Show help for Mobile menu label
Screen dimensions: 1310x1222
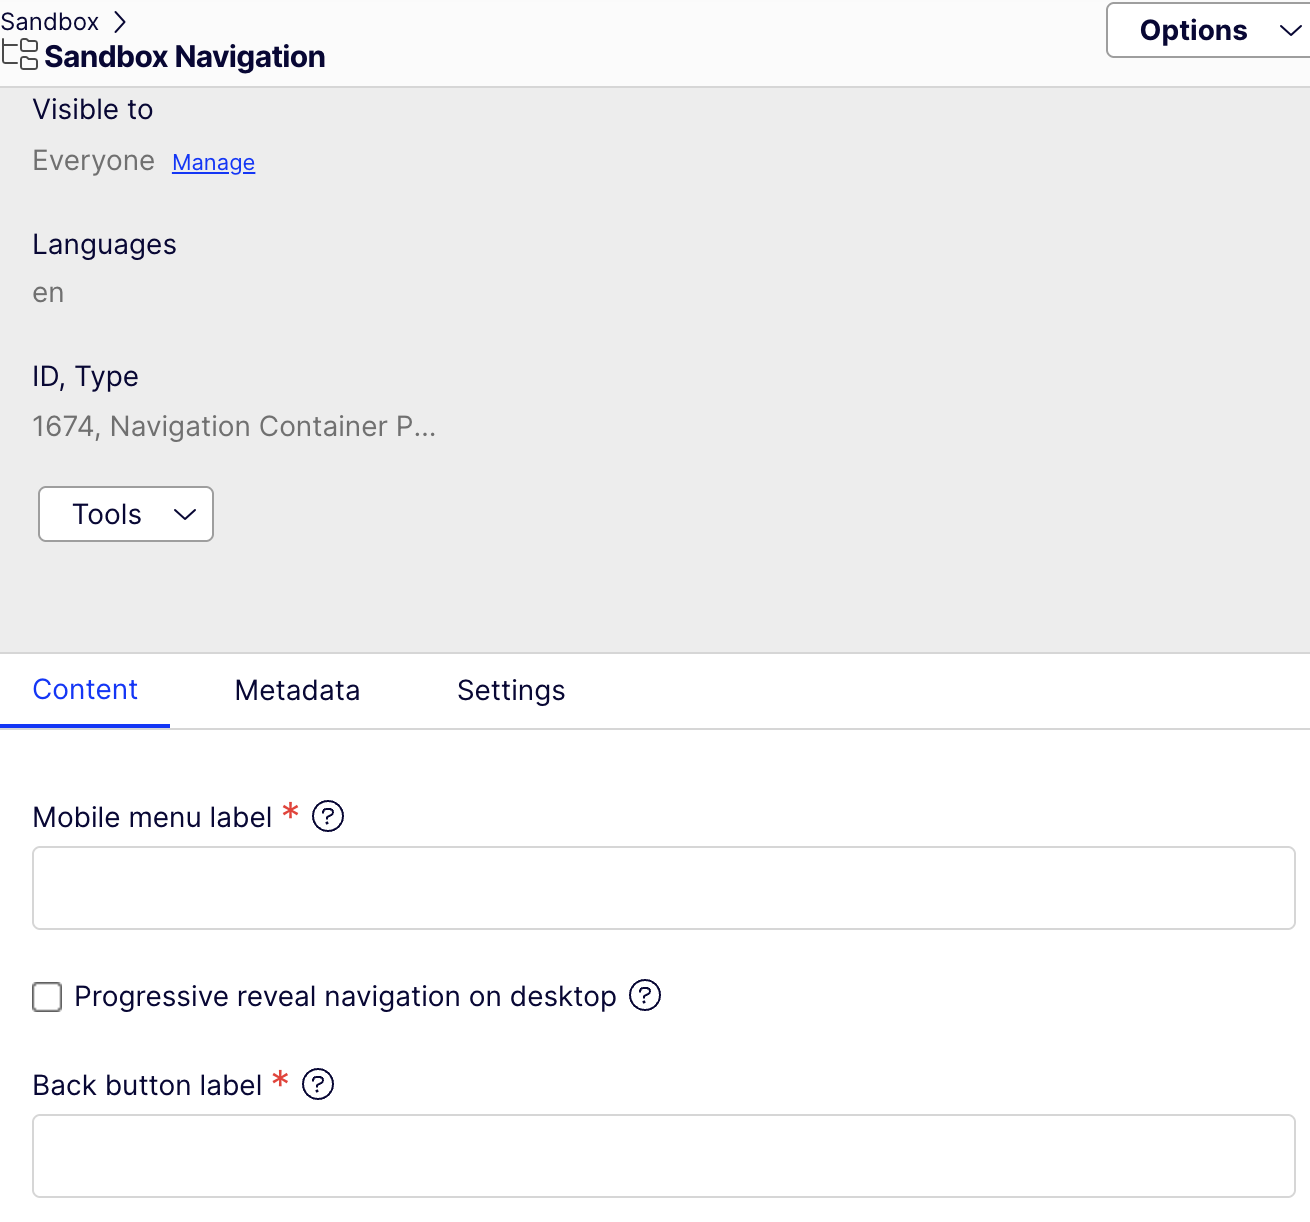(328, 817)
